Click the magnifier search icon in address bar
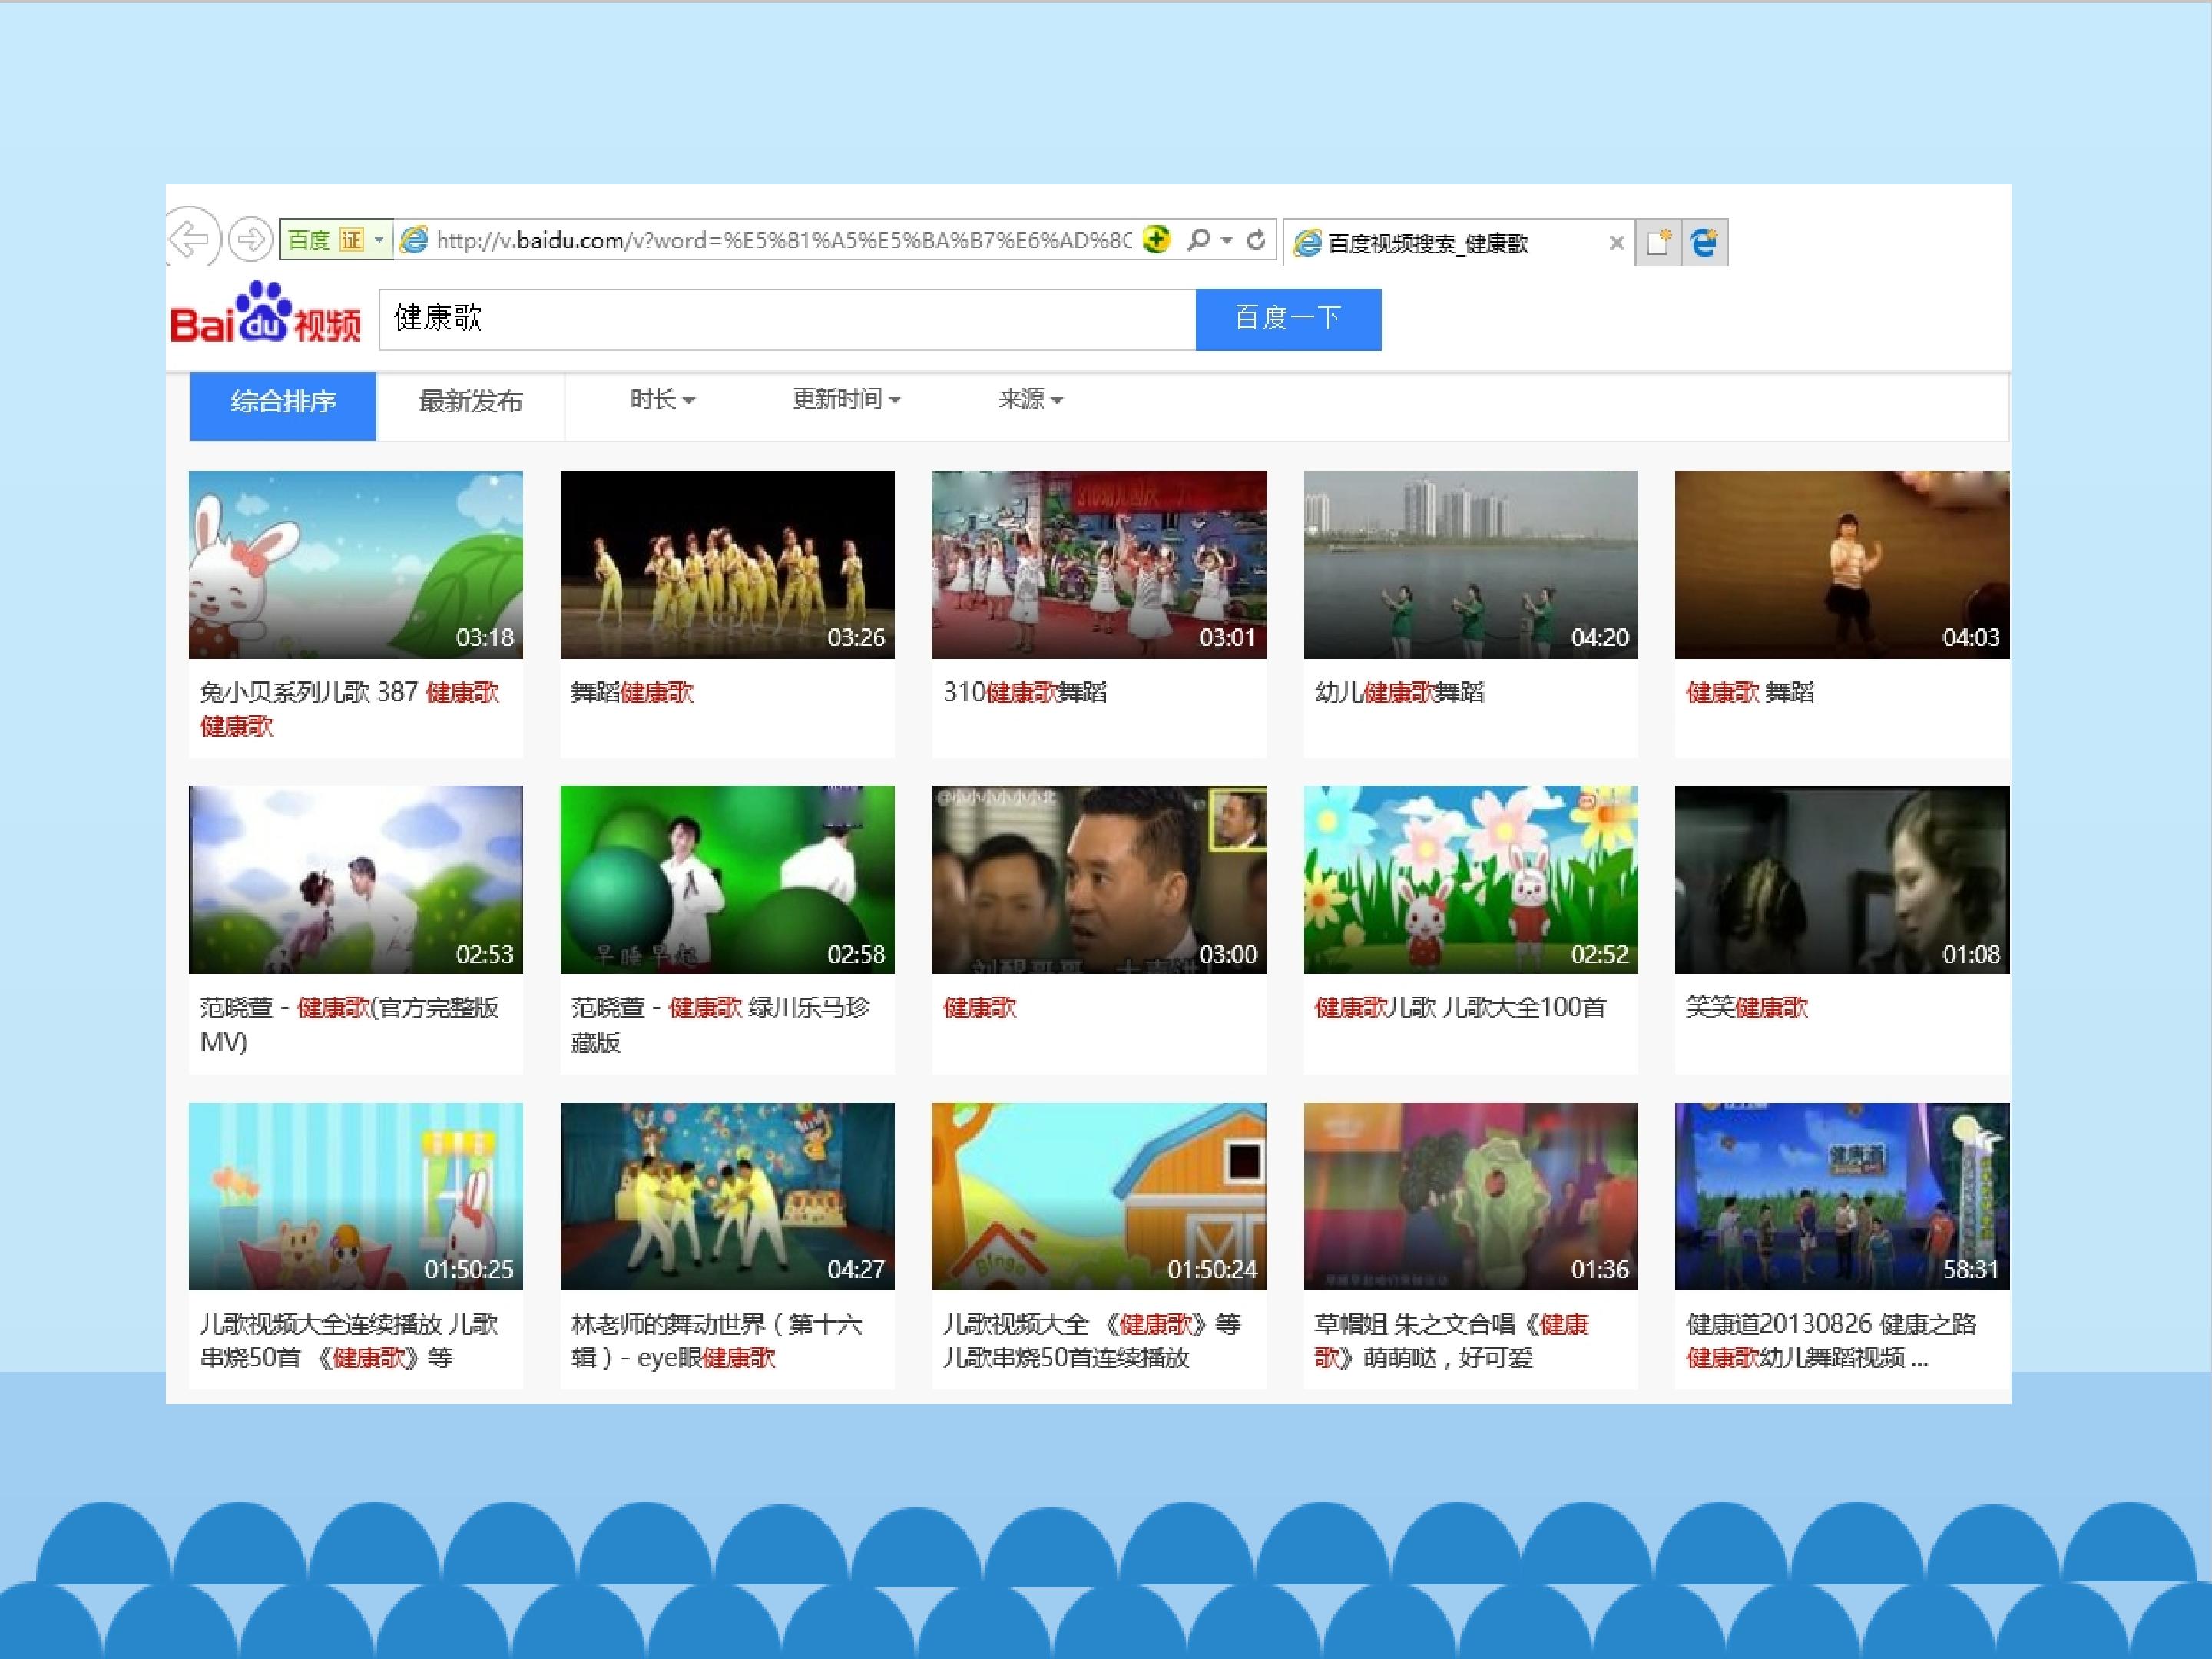Image resolution: width=2212 pixels, height=1659 pixels. click(x=1198, y=240)
